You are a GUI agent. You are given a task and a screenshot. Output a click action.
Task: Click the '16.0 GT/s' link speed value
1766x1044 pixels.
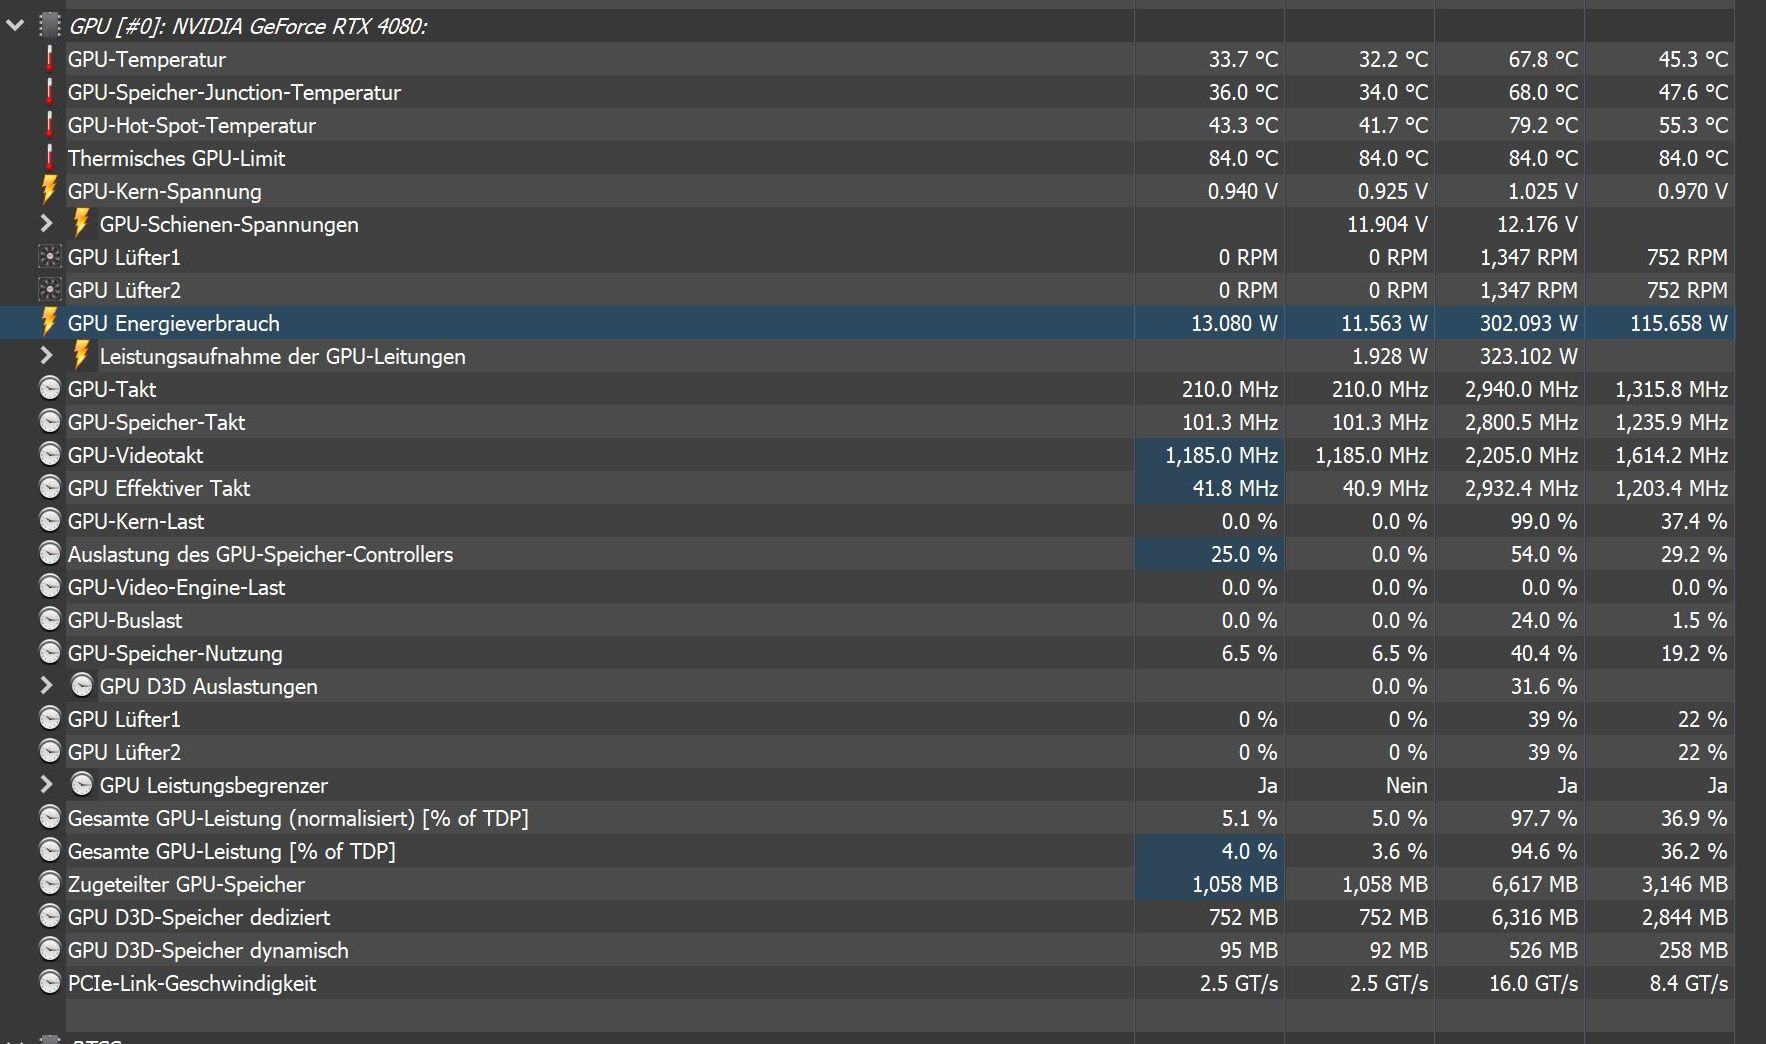(1534, 984)
